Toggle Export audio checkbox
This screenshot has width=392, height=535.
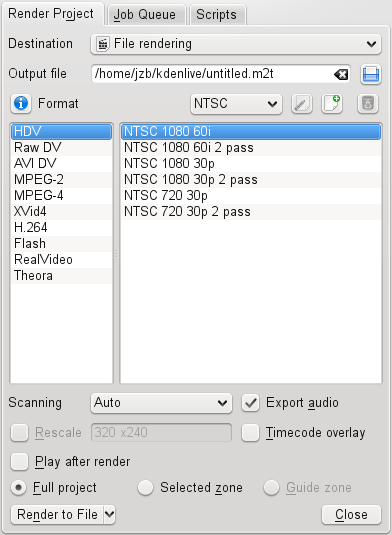coord(250,403)
